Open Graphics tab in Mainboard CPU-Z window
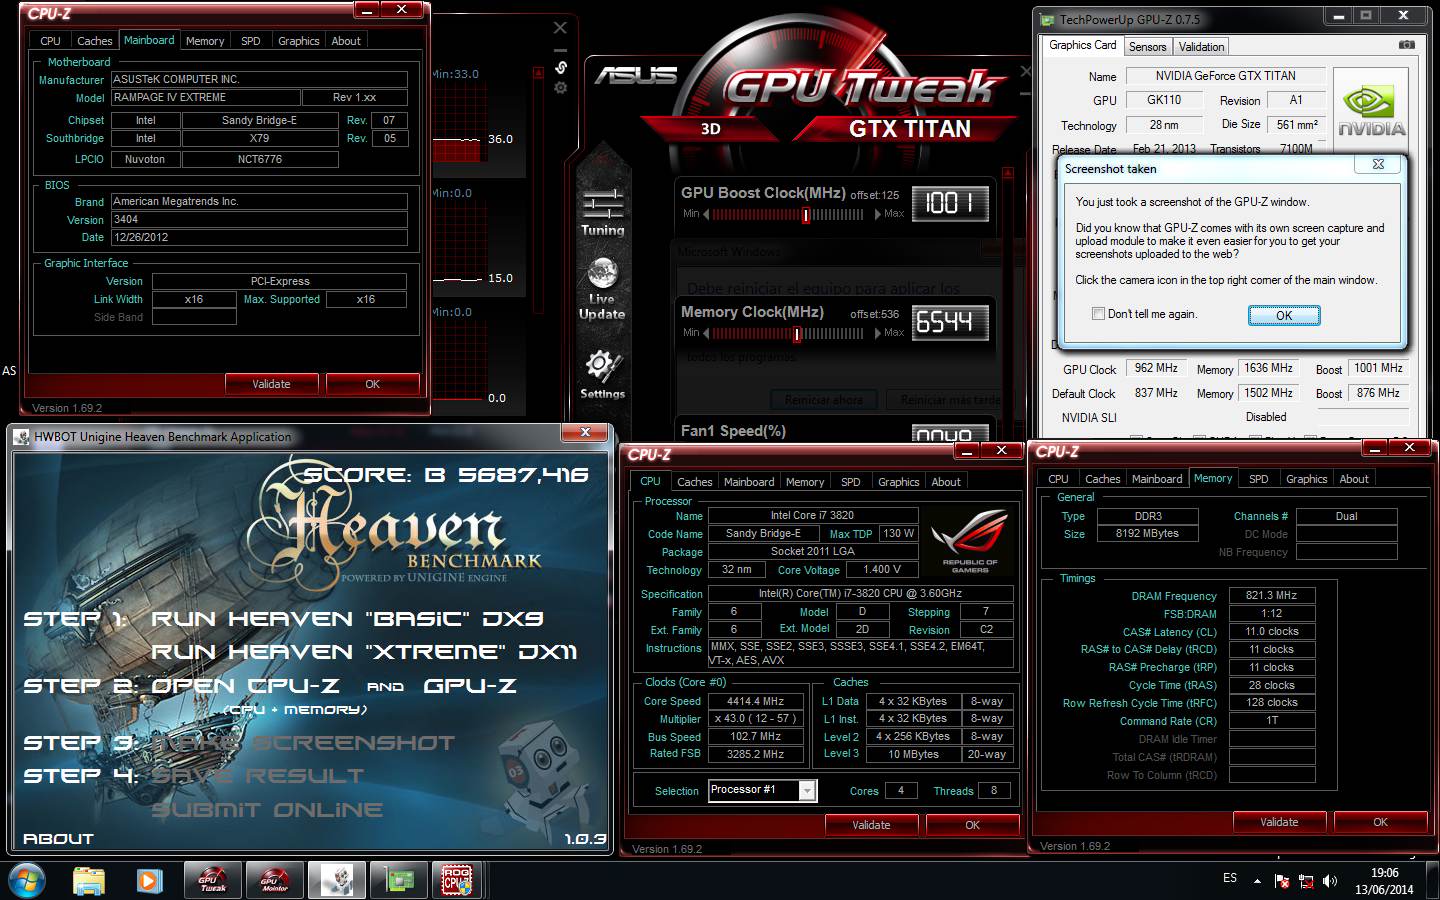 299,41
